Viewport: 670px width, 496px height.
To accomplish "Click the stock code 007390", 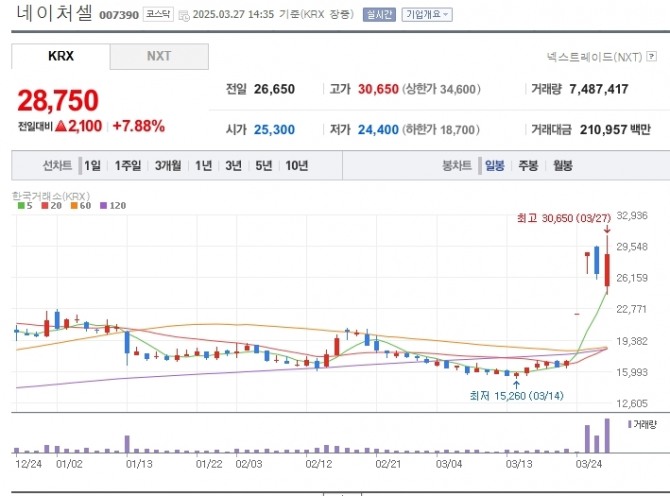I will tap(119, 15).
